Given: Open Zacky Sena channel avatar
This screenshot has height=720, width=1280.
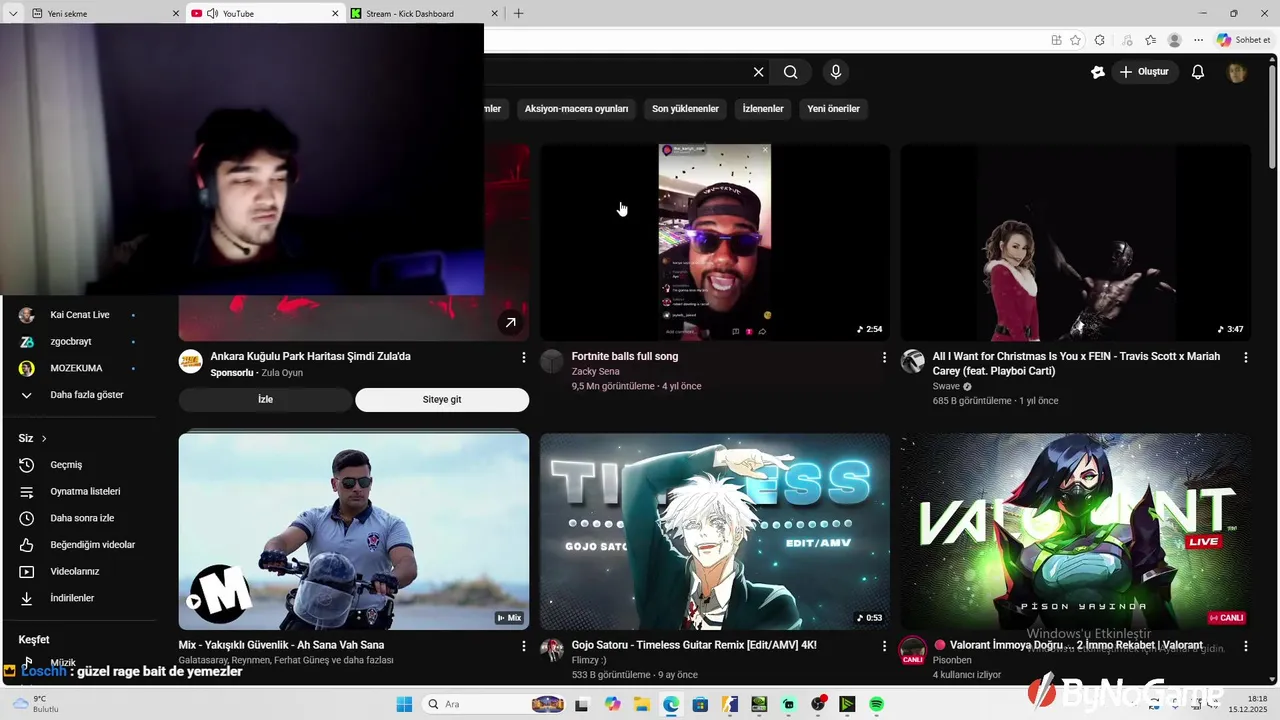Looking at the screenshot, I should [552, 361].
